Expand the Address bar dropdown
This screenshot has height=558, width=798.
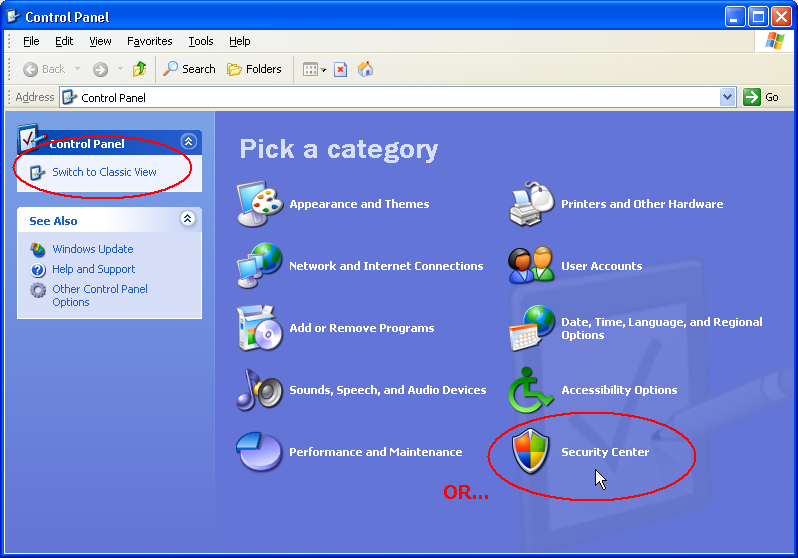tap(728, 97)
